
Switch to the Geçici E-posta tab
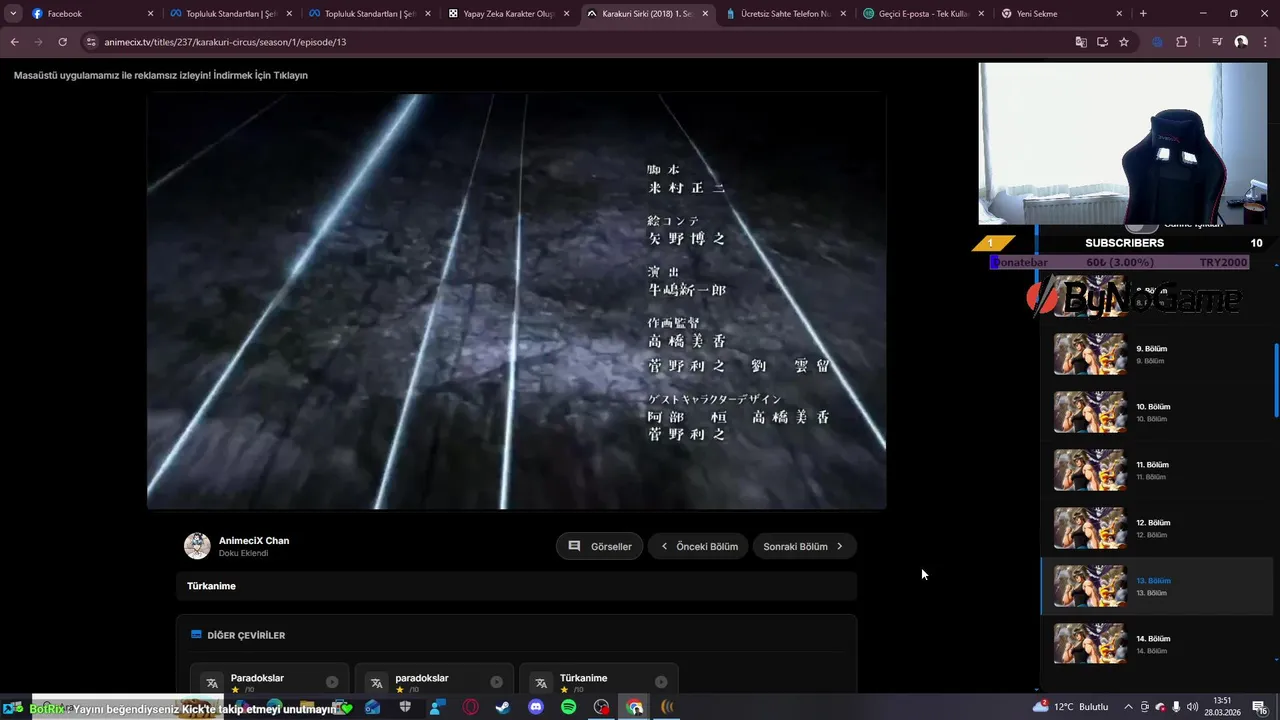pos(924,14)
